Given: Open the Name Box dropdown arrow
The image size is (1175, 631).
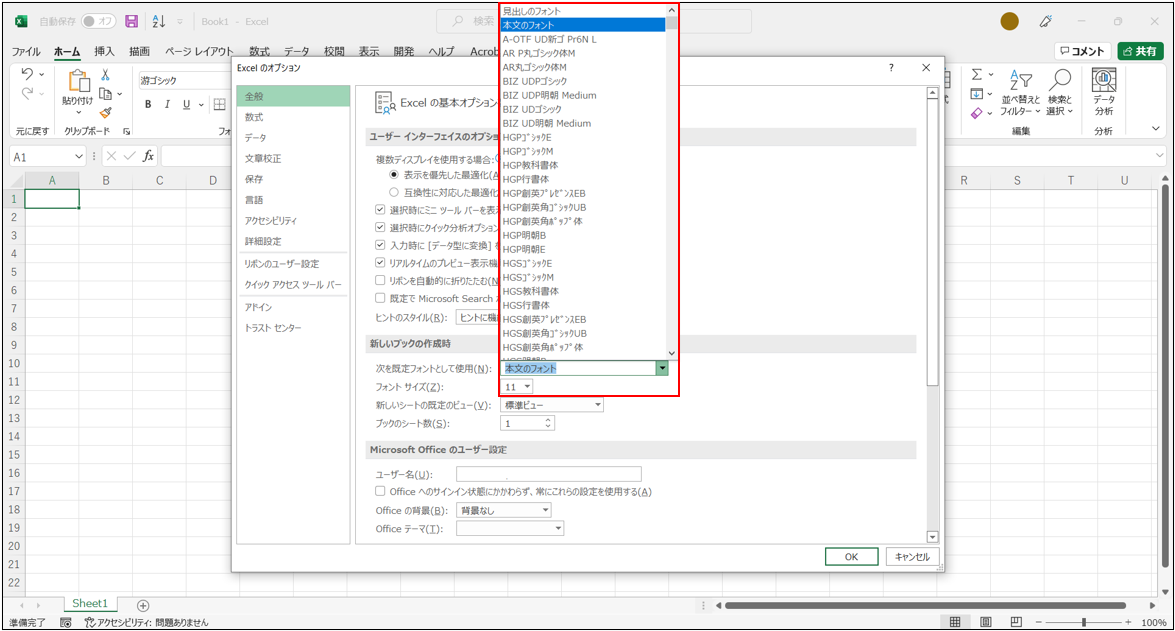Looking at the screenshot, I should coord(79,157).
